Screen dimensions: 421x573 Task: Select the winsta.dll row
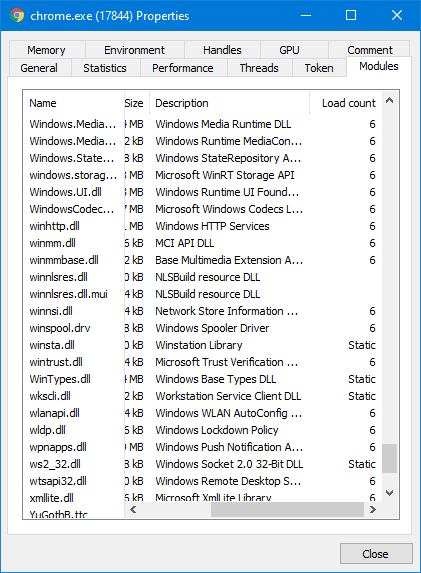pos(202,345)
